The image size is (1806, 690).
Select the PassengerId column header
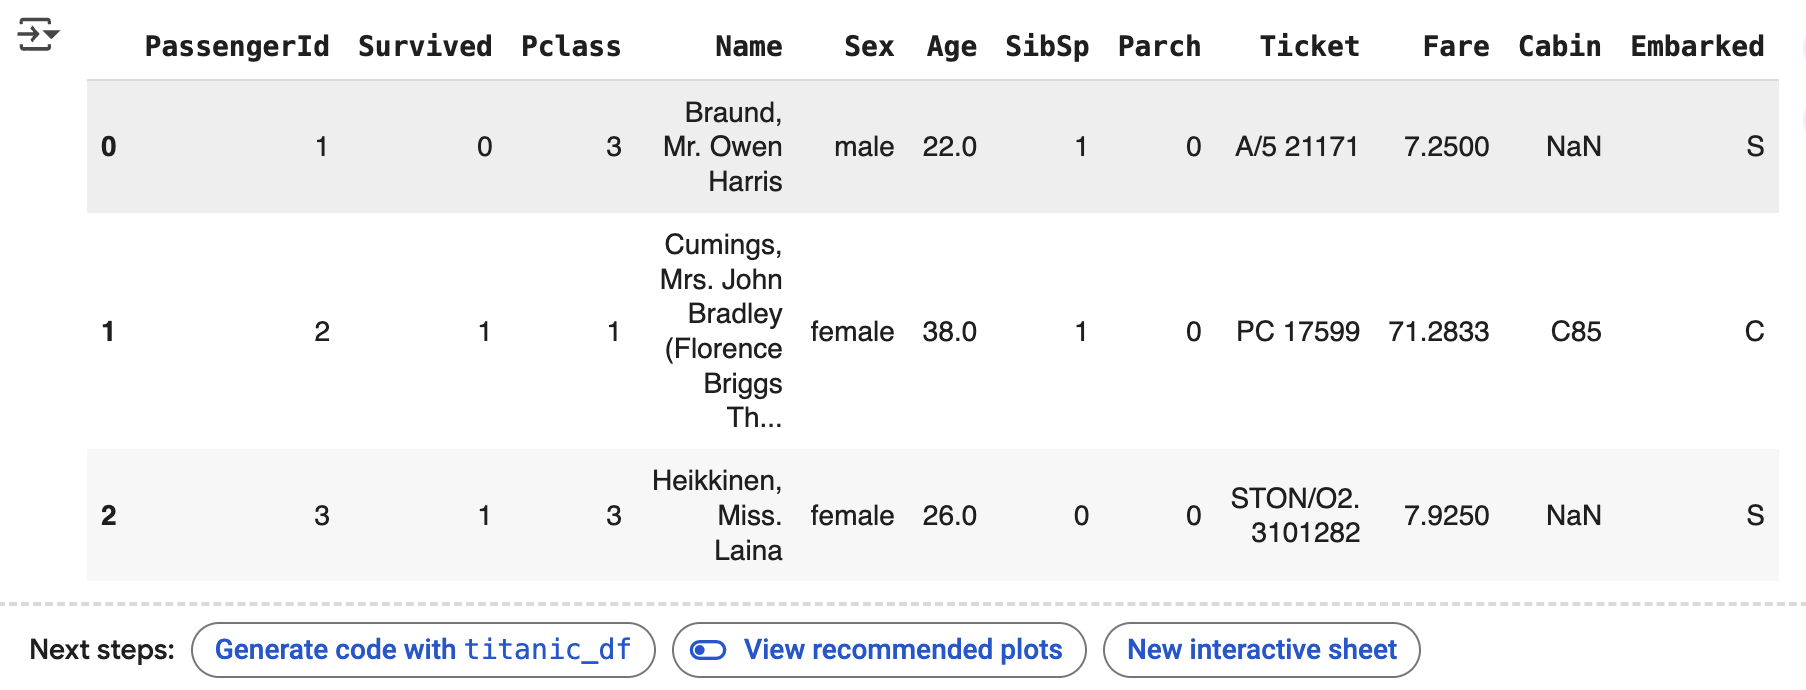tap(237, 46)
